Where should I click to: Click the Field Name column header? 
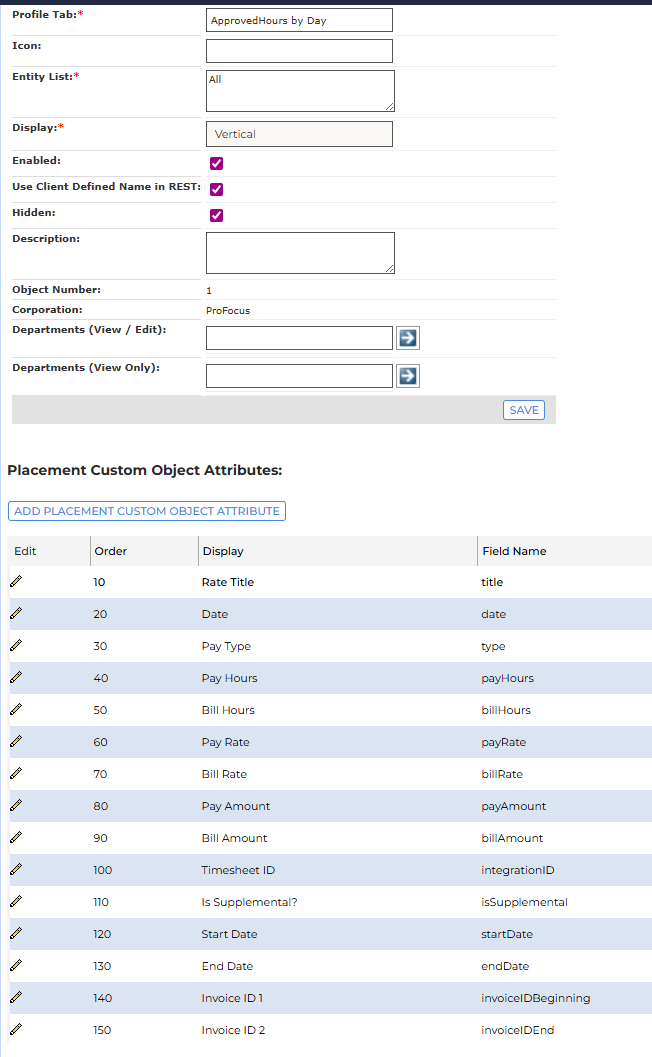coord(514,551)
